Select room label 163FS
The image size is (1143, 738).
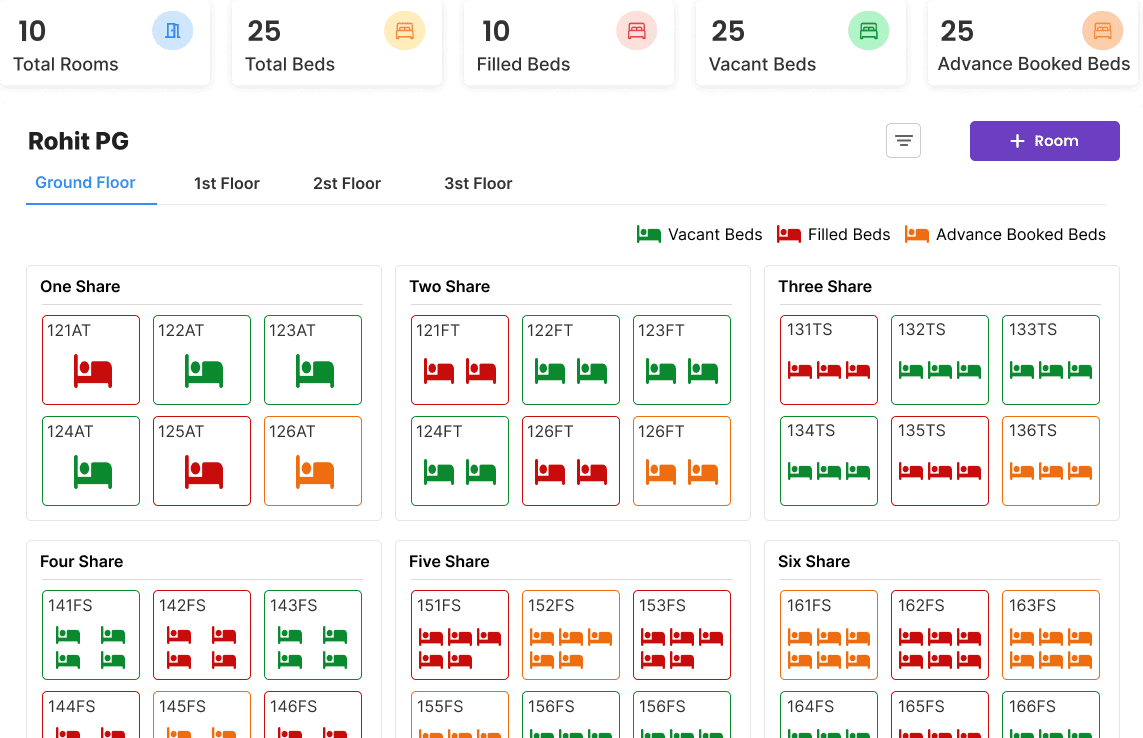pyautogui.click(x=1032, y=605)
